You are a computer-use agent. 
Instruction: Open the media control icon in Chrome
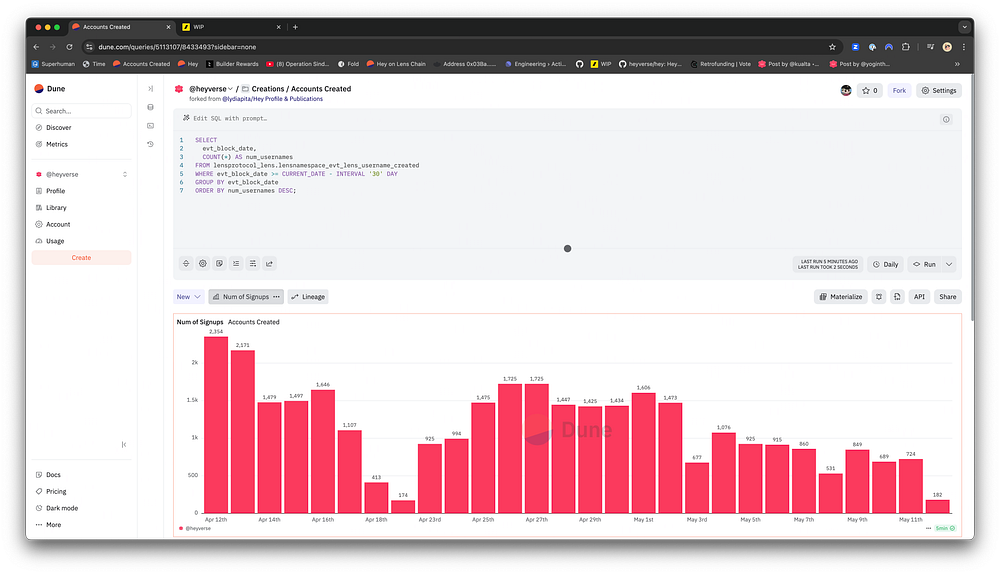[x=930, y=47]
